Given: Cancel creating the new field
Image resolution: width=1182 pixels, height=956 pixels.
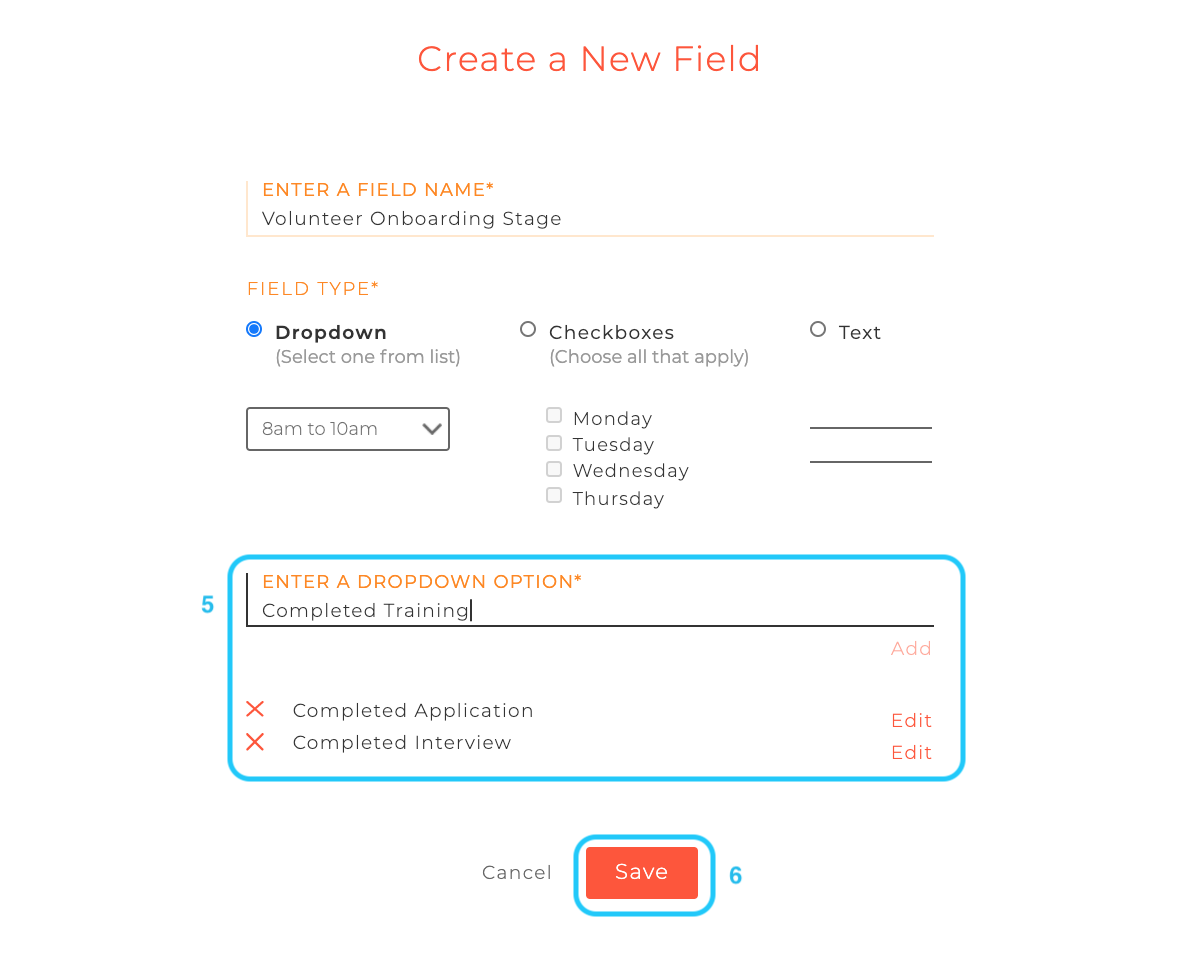Looking at the screenshot, I should pos(517,872).
